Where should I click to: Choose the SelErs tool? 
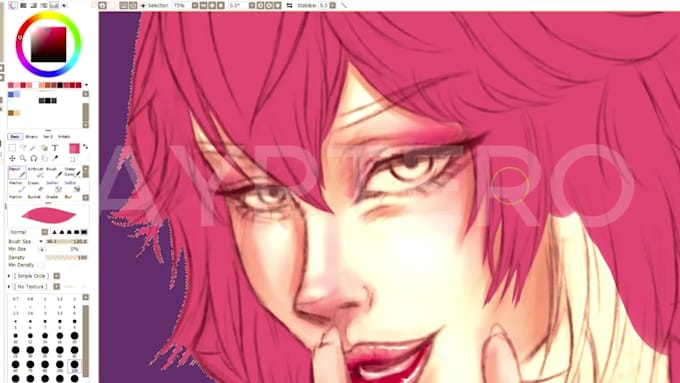pos(71,186)
